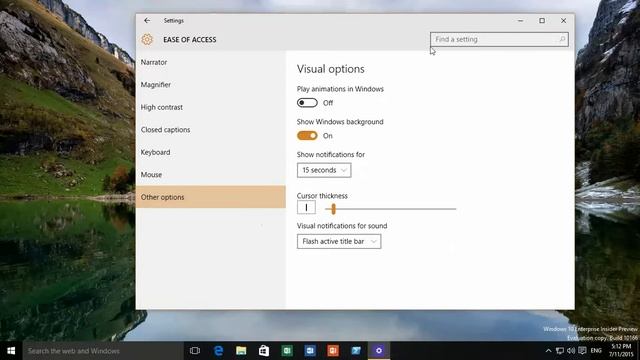
Task: Click the Settings app taskbar icon
Action: [x=379, y=351]
